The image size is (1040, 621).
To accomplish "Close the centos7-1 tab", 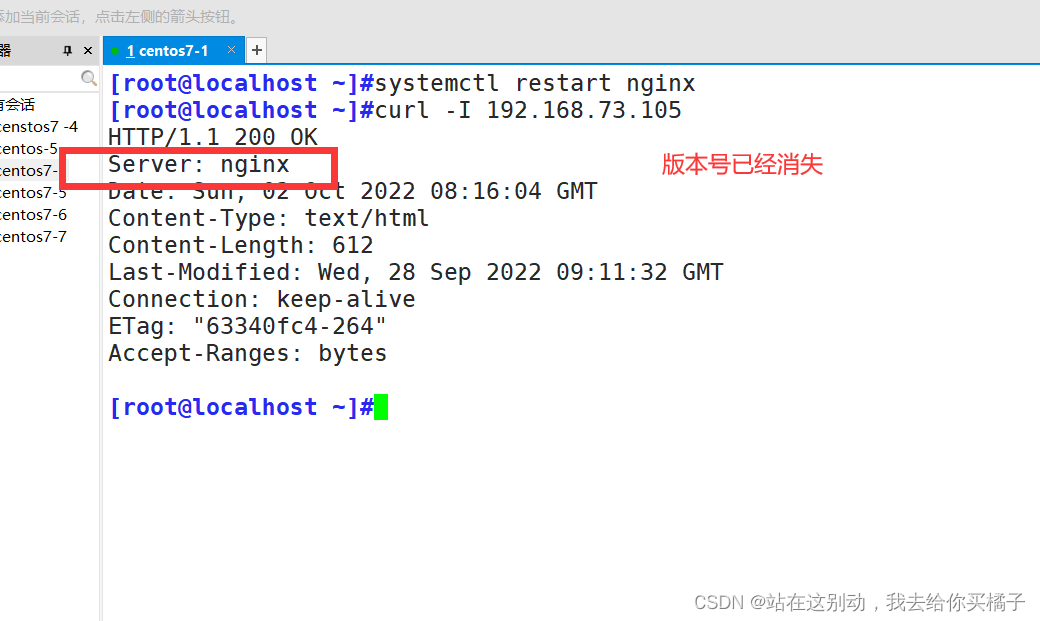I will tap(232, 49).
